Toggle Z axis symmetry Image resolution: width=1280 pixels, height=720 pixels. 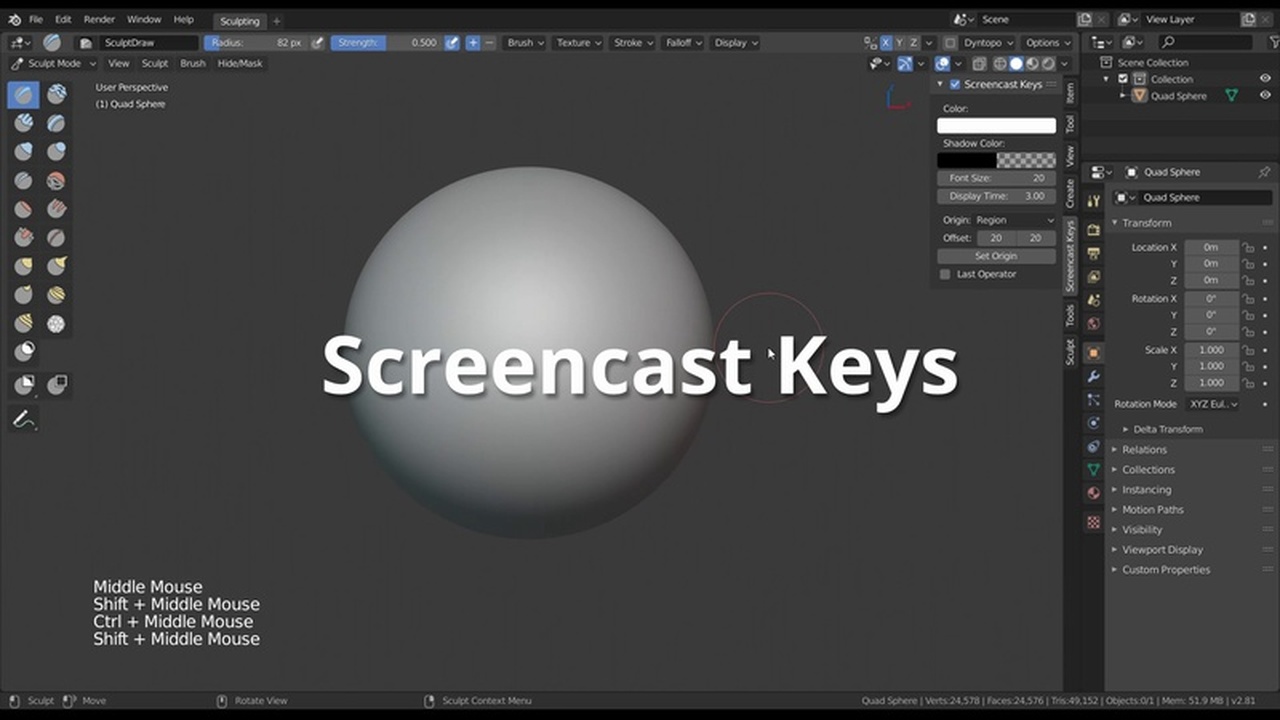(x=913, y=43)
